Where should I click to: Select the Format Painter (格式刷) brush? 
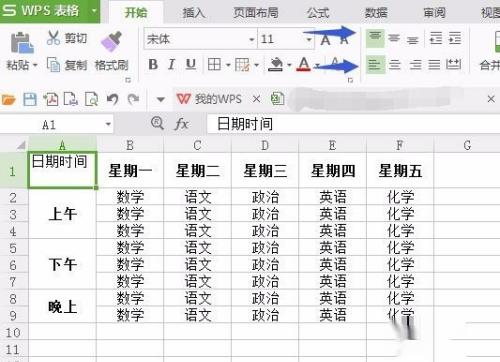[112, 41]
